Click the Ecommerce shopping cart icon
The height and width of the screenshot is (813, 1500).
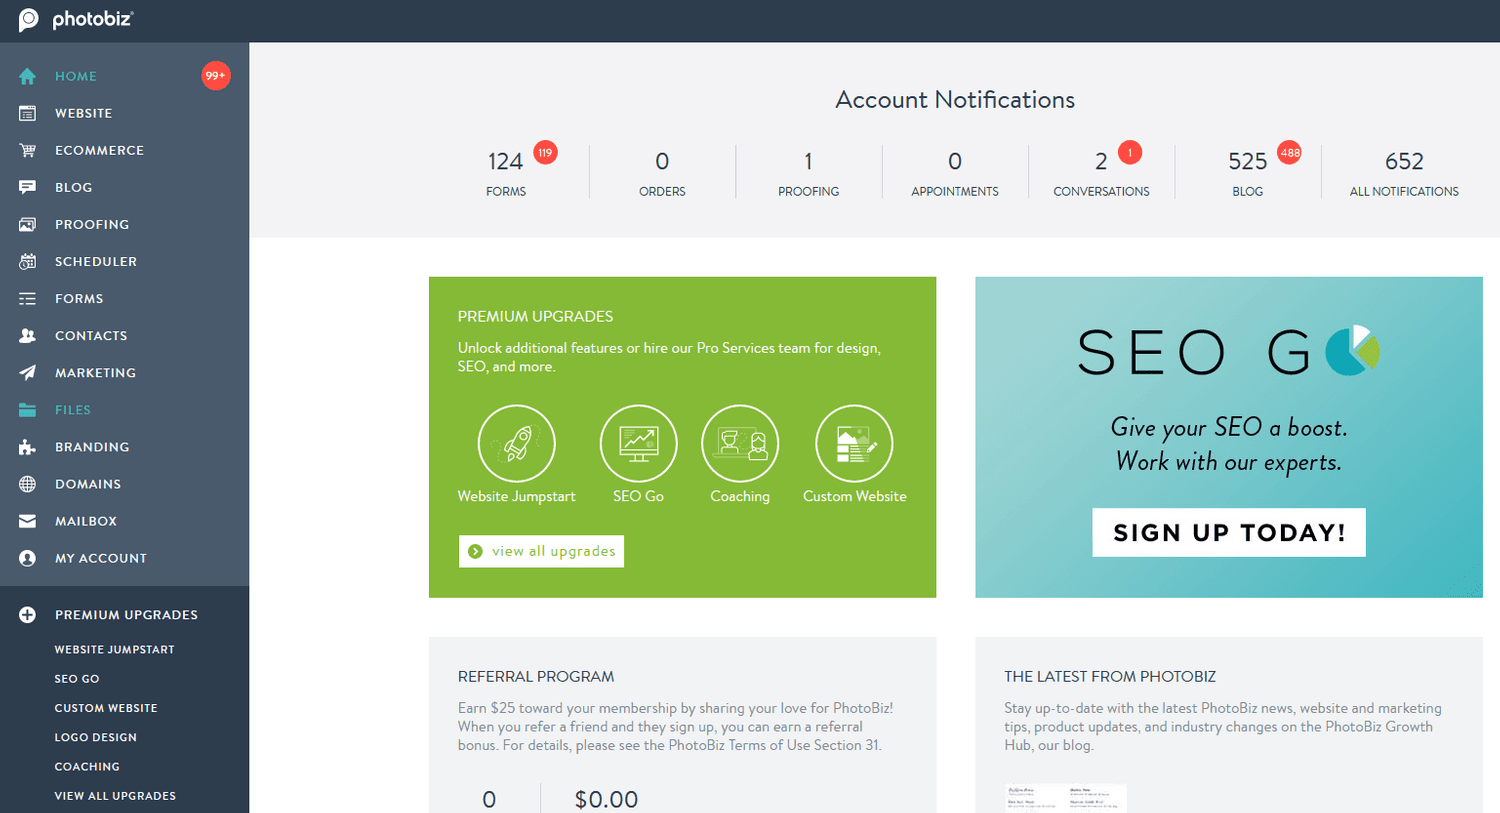coord(27,150)
